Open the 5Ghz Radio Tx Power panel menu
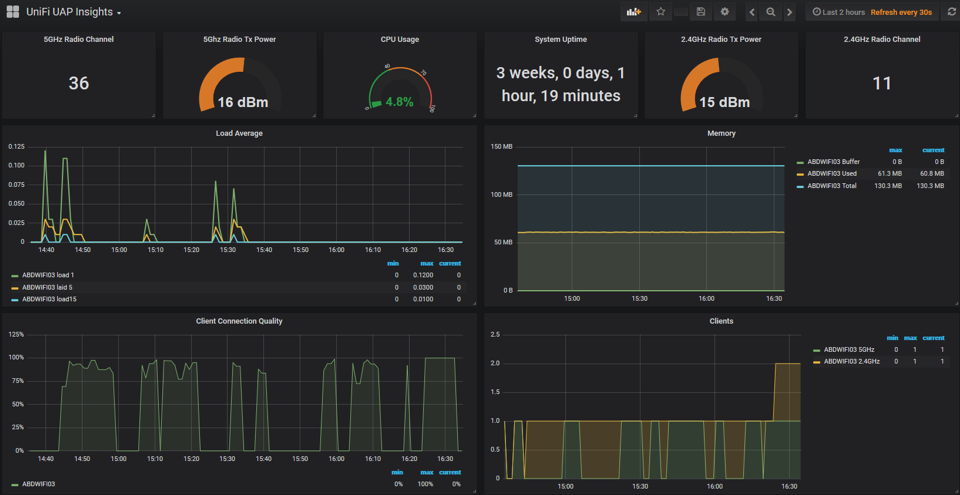 (x=239, y=39)
